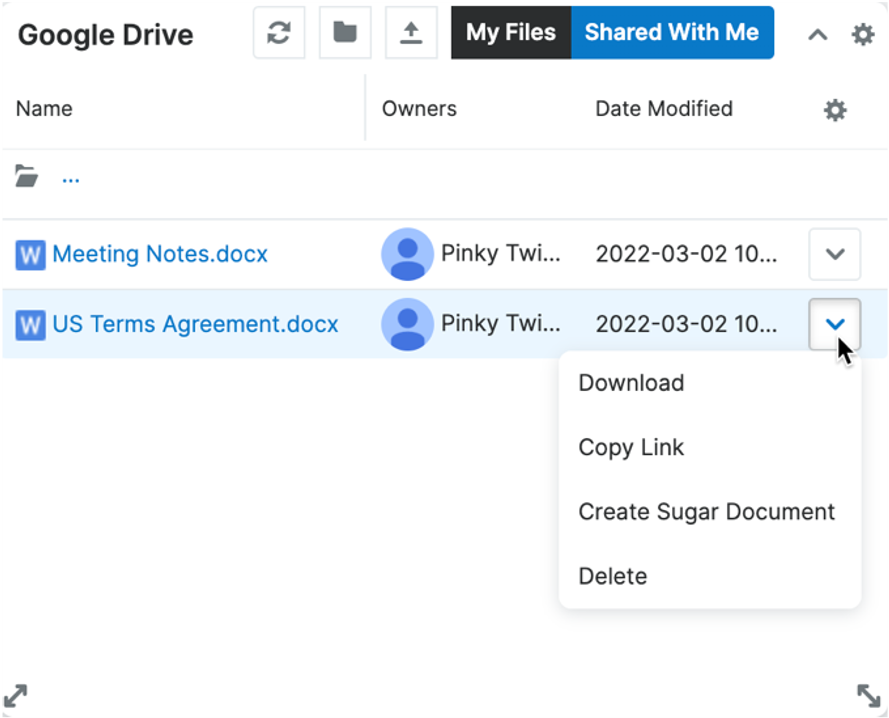Click the parent folder icon
889x718 pixels.
pyautogui.click(x=27, y=178)
